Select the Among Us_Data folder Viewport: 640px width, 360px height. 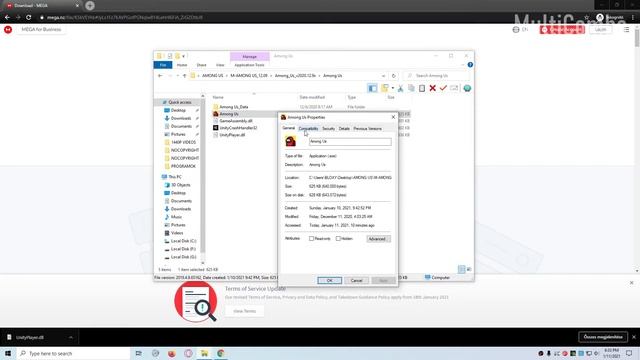(233, 107)
